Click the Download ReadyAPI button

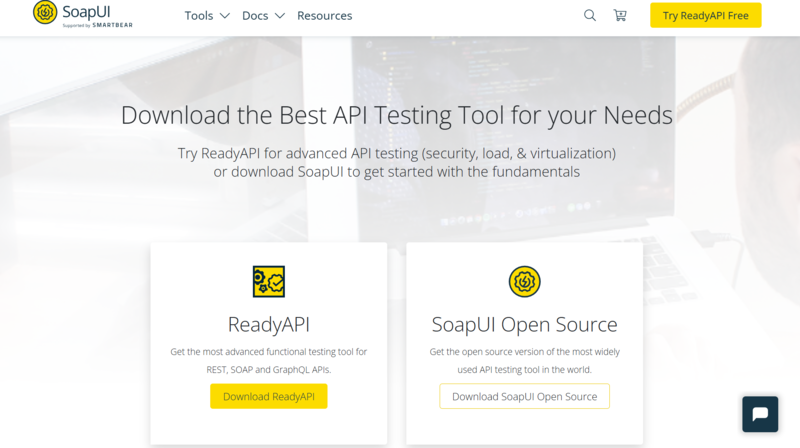tap(268, 396)
